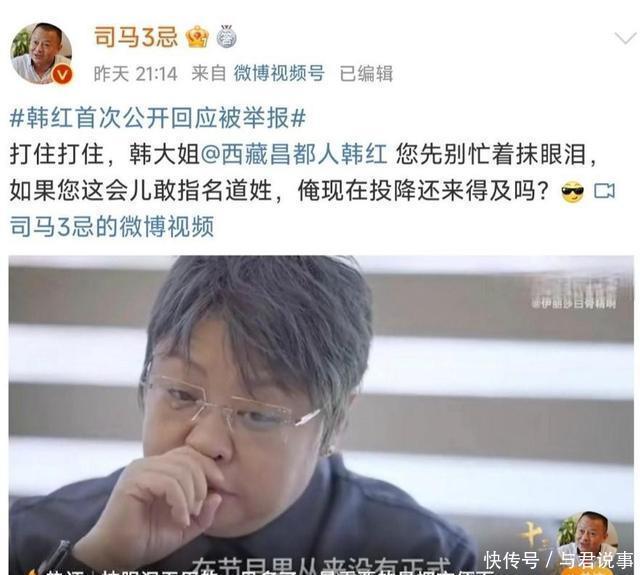
Task: Open mention @西藏昌都人韩红
Action: tap(294, 154)
